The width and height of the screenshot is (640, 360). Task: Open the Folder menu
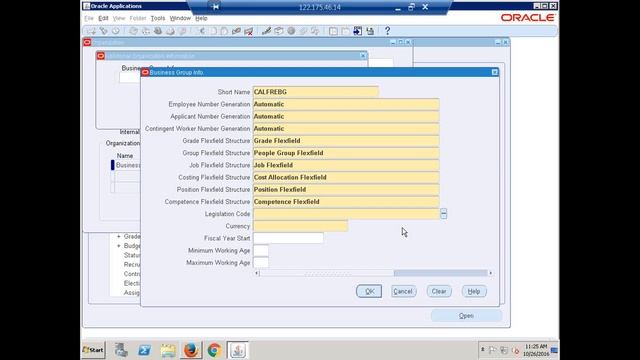coord(138,18)
